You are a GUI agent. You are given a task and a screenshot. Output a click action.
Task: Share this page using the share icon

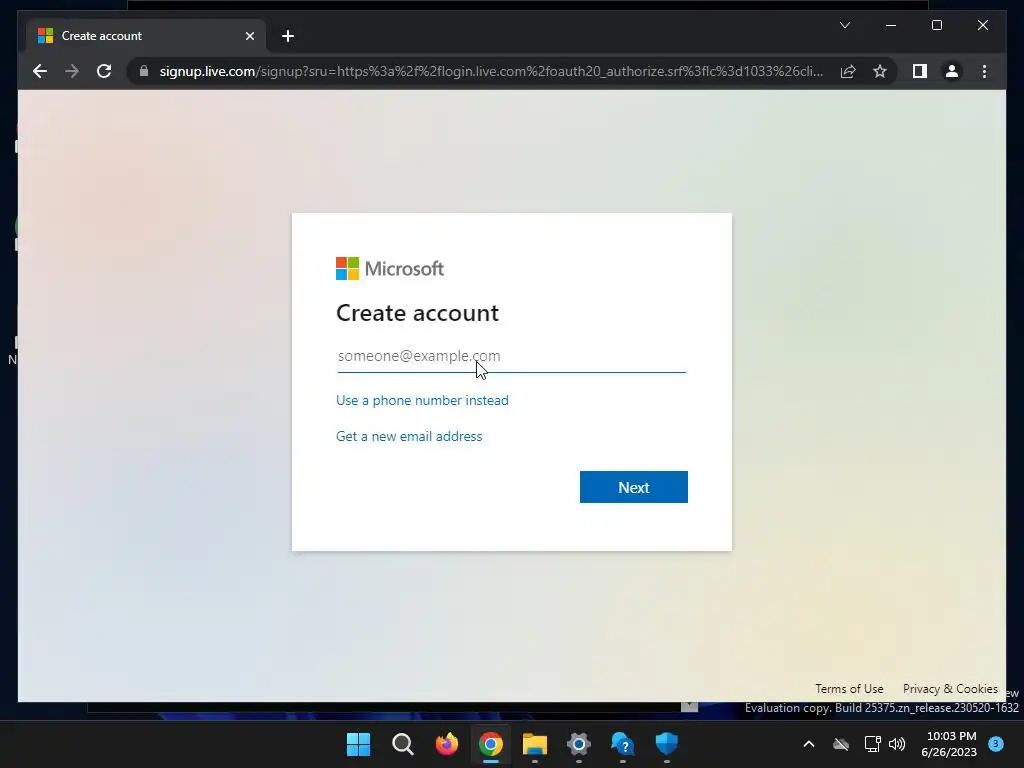pyautogui.click(x=848, y=71)
